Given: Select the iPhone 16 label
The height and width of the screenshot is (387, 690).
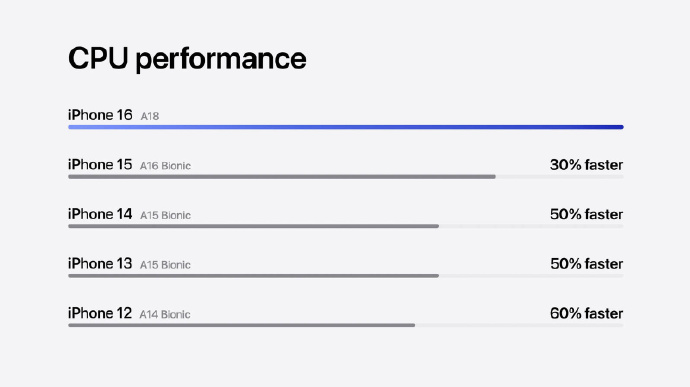Looking at the screenshot, I should pos(100,115).
